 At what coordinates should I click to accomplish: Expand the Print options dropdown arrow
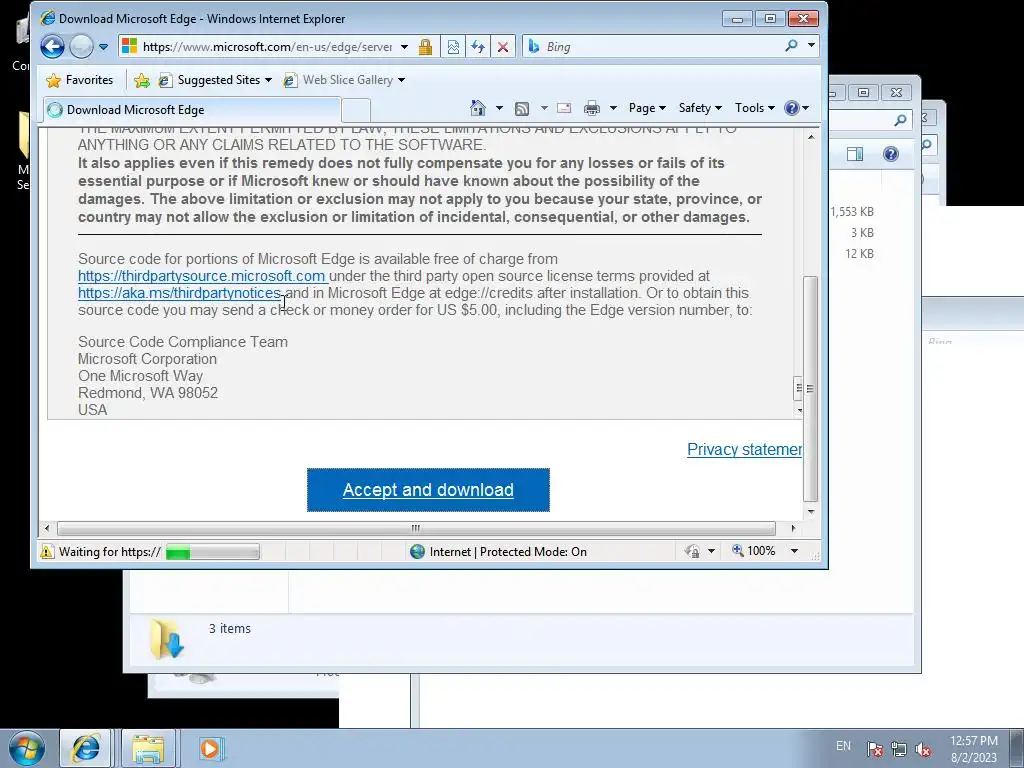[x=613, y=108]
